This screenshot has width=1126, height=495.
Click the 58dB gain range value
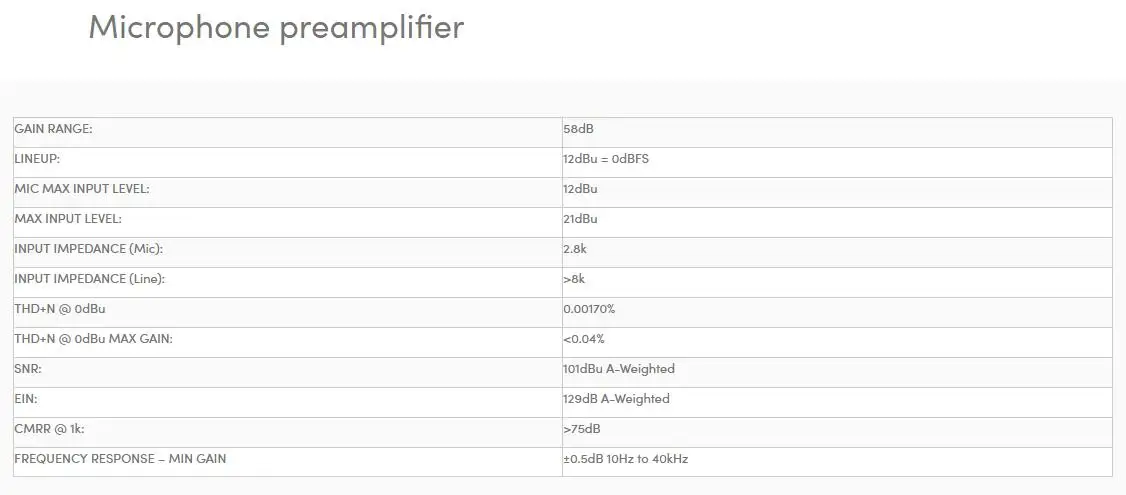click(579, 129)
